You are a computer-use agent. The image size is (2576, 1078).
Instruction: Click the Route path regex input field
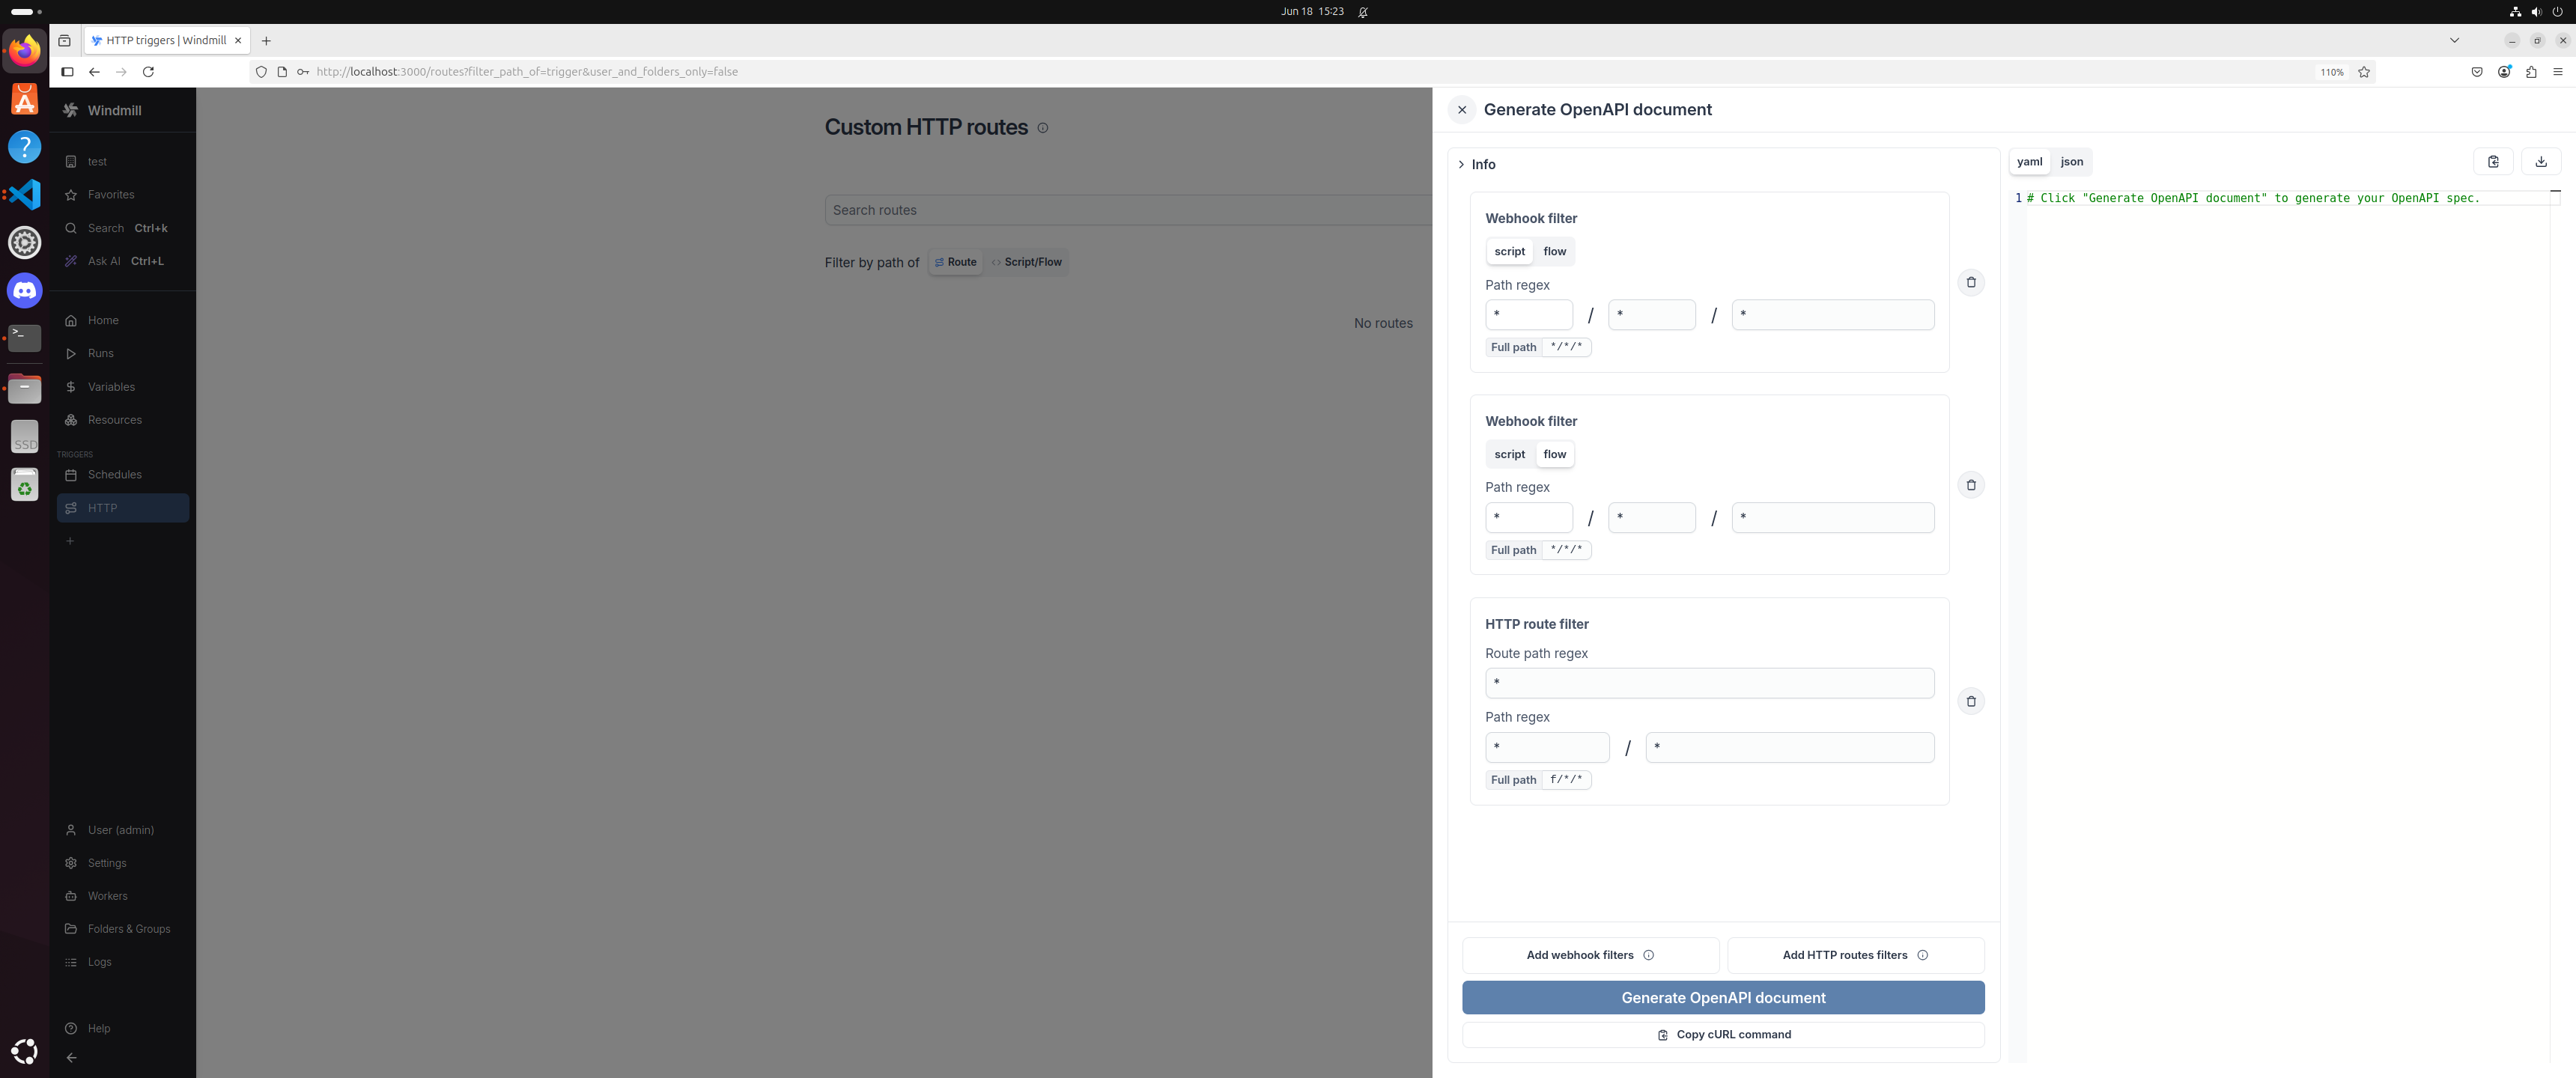click(x=1709, y=683)
